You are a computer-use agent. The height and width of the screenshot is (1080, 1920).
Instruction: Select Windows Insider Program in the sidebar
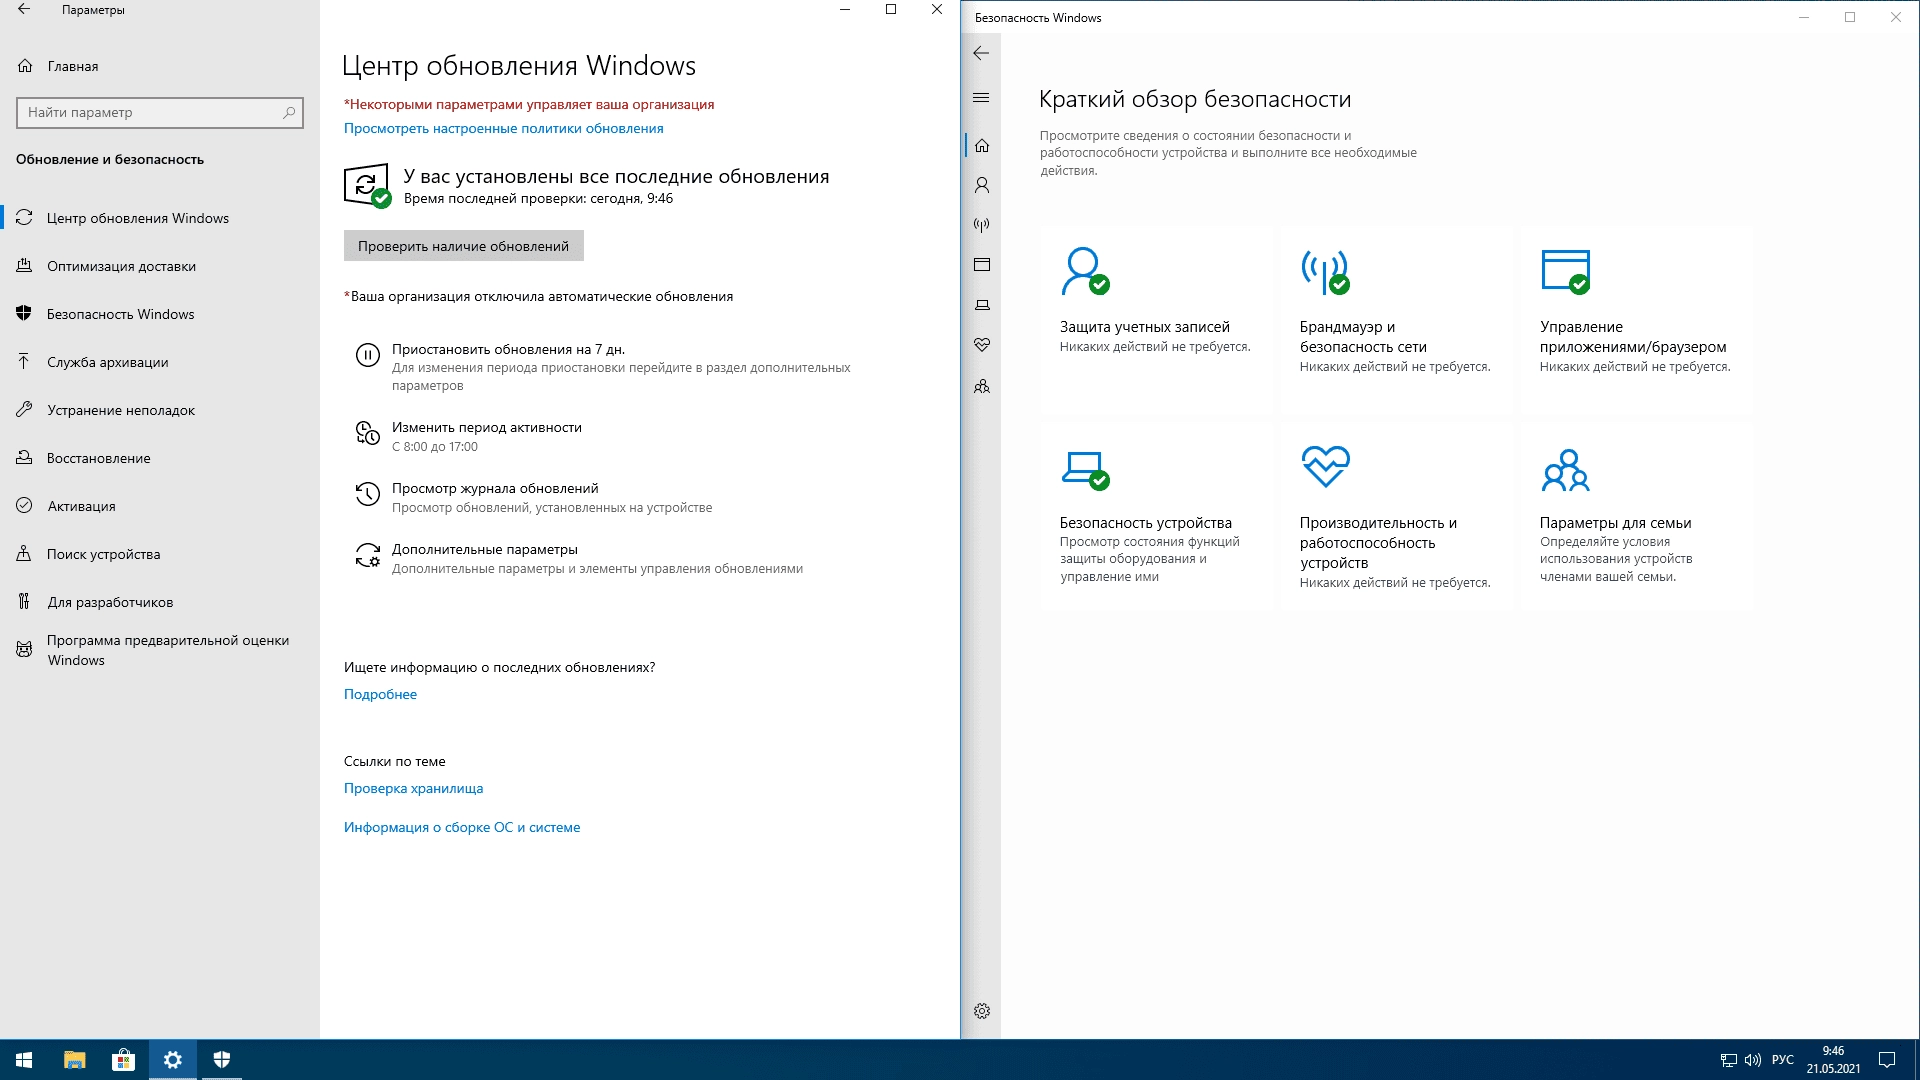tap(160, 650)
